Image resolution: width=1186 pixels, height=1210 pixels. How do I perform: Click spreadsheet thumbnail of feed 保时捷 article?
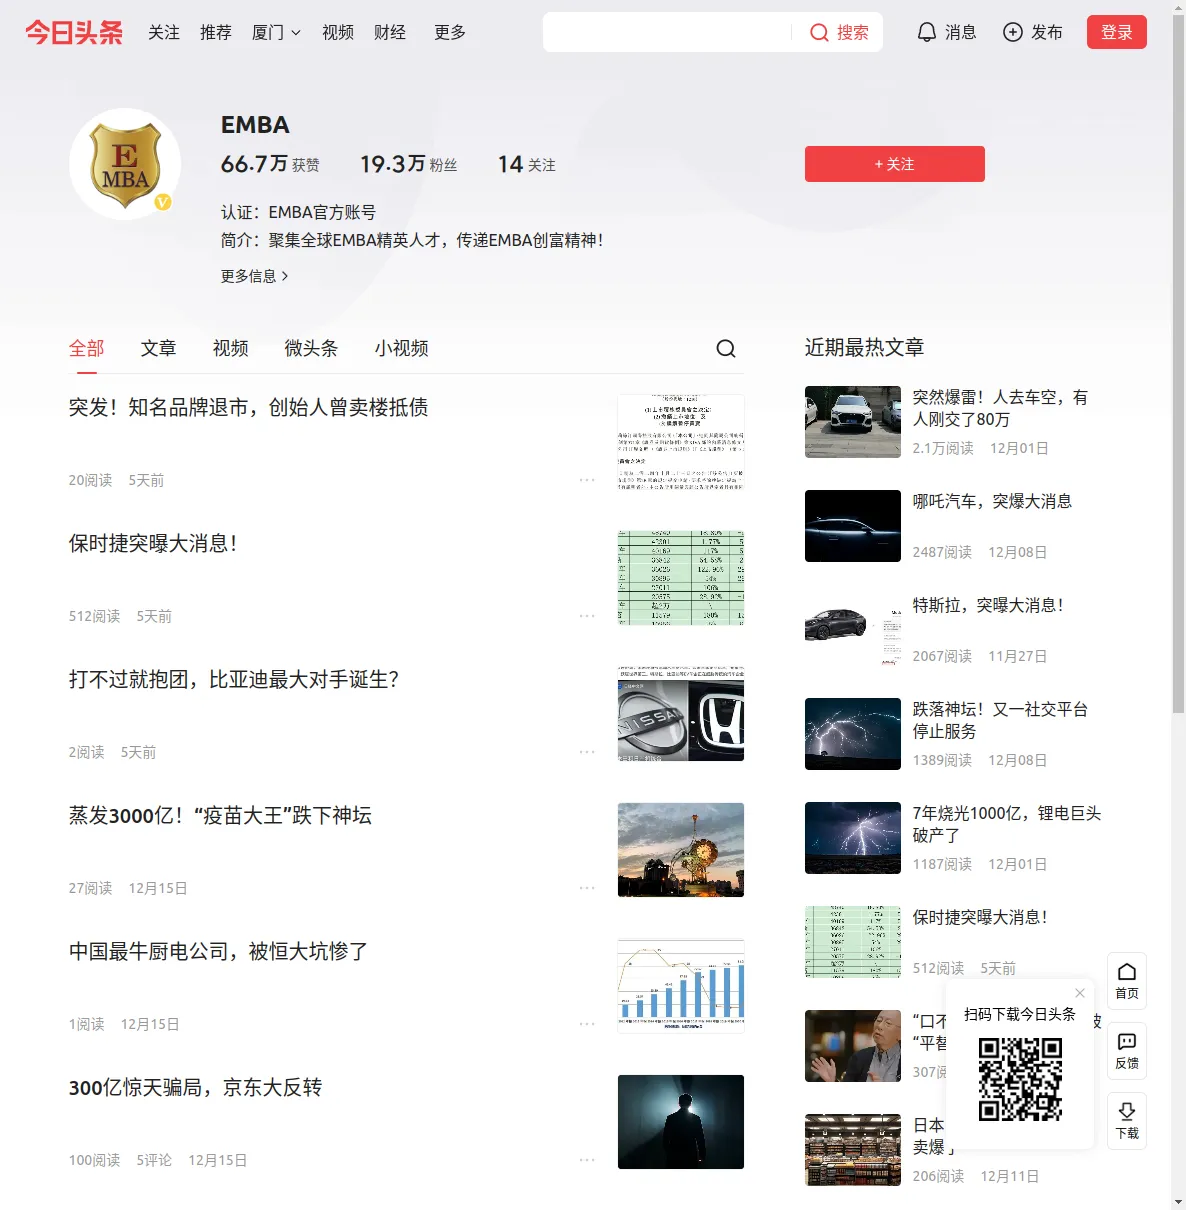click(x=681, y=578)
